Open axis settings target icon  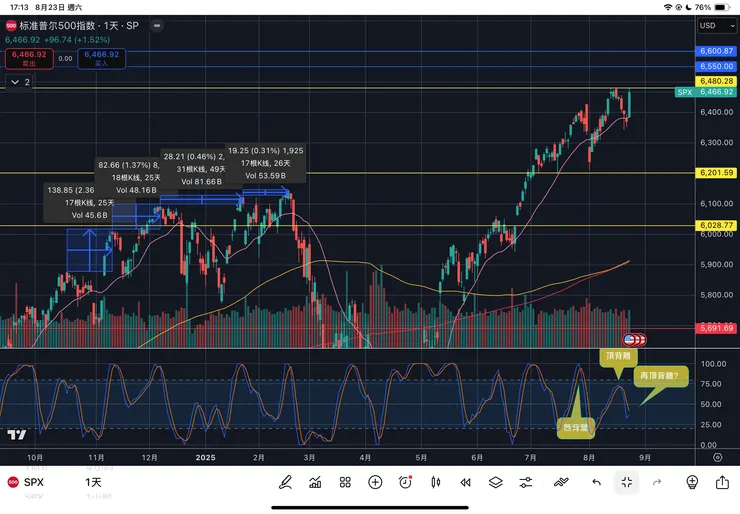coord(718,457)
